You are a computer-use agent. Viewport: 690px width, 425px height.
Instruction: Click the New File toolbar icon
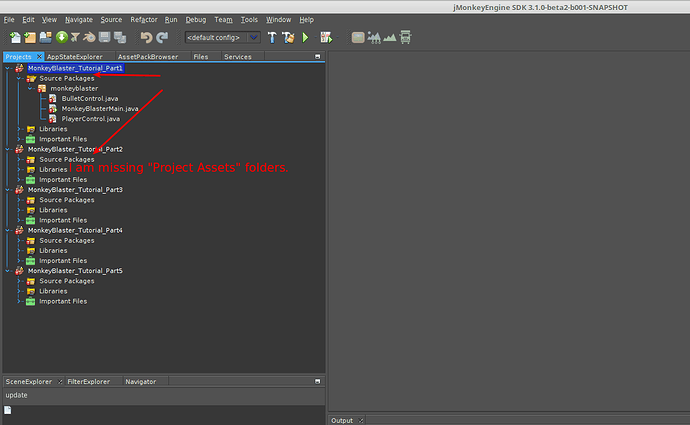(x=15, y=37)
